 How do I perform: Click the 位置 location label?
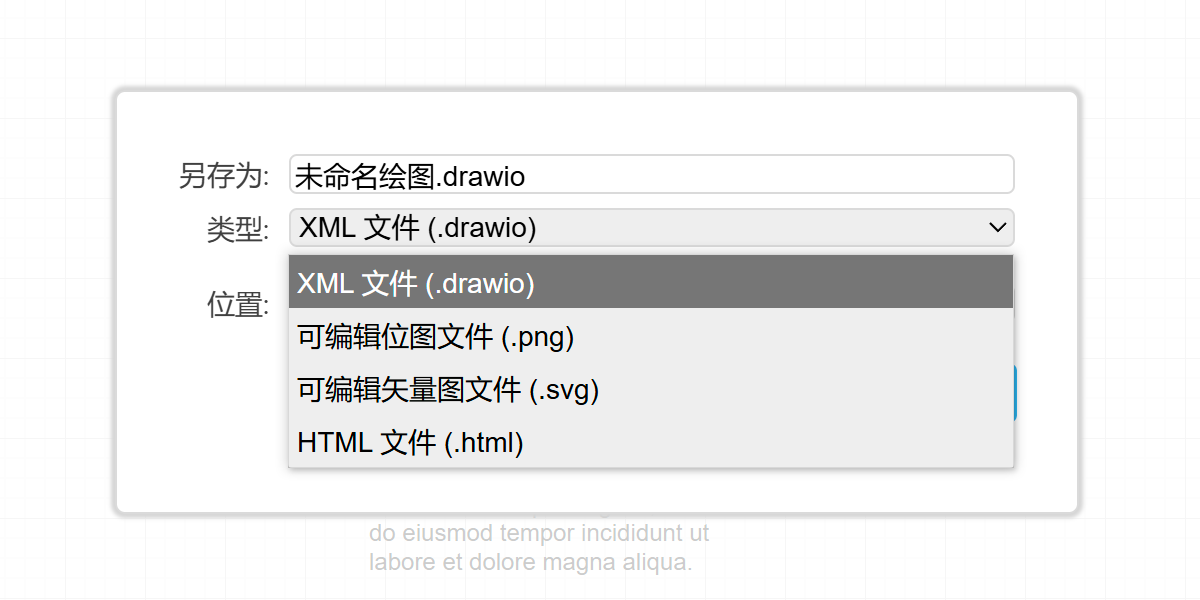point(236,305)
